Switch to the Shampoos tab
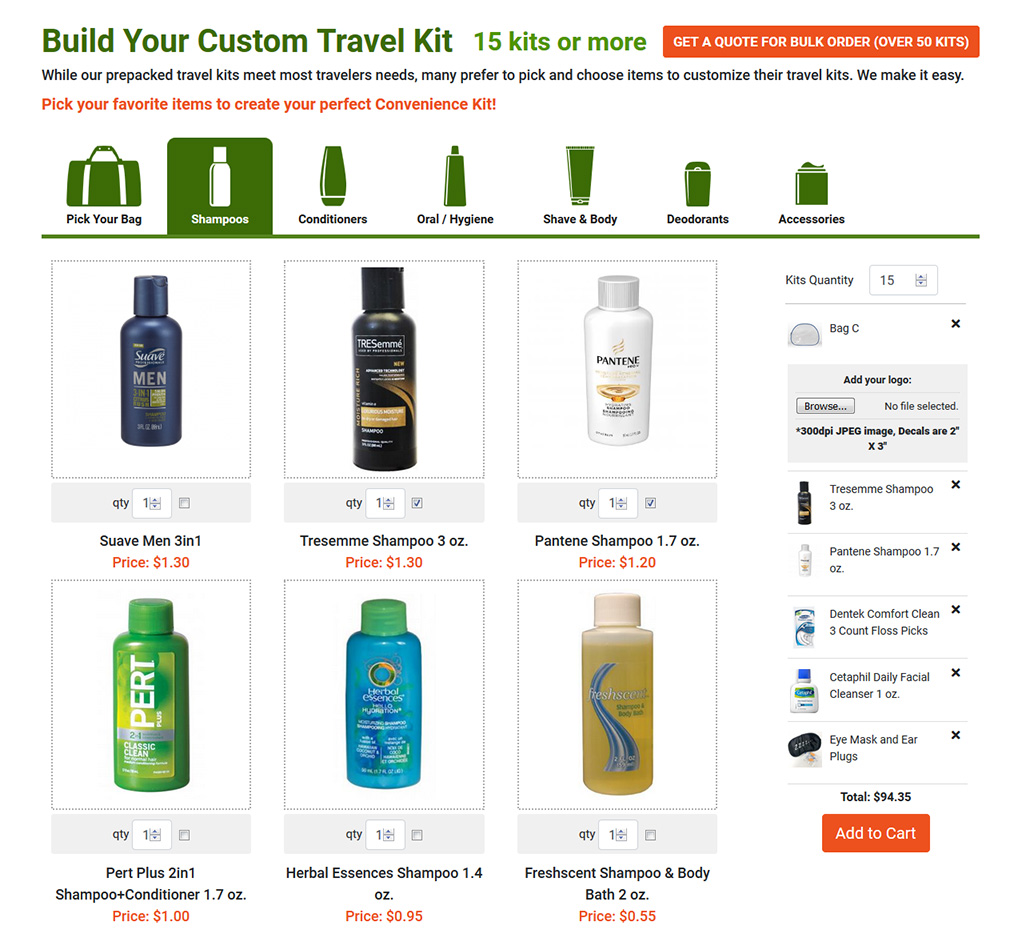Image resolution: width=1018 pixels, height=938 pixels. point(219,186)
